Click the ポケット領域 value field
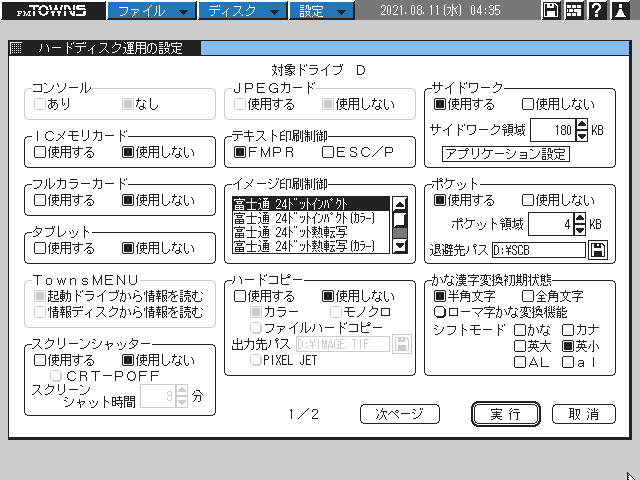The image size is (640, 480). (x=551, y=224)
